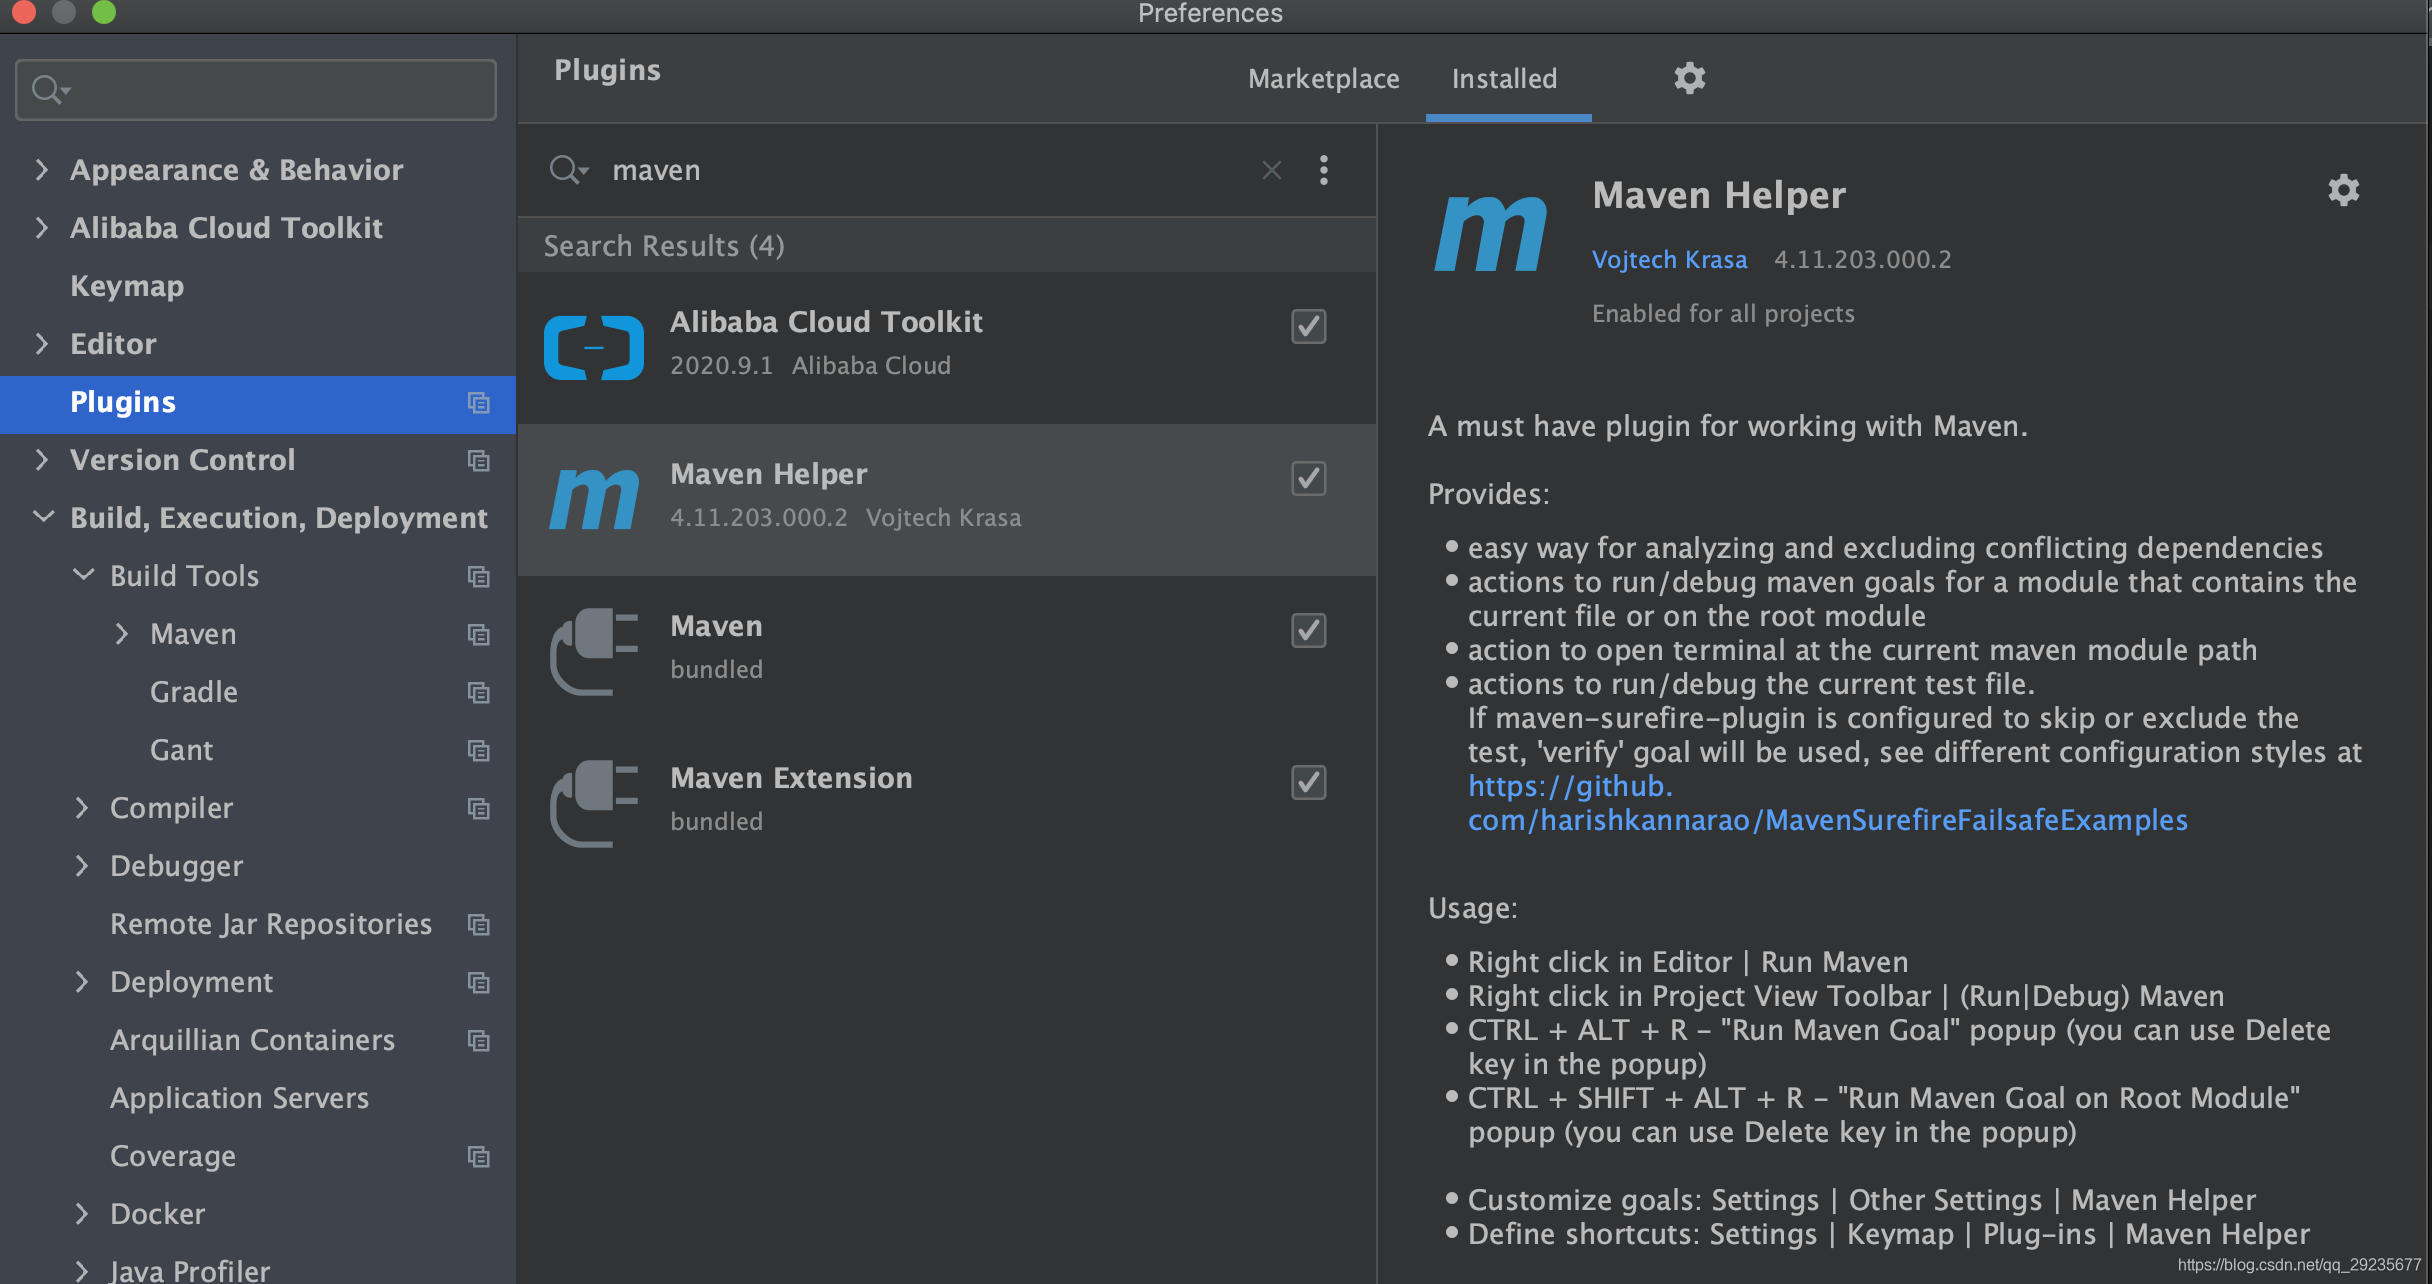
Task: Toggle the Maven Extension plugin checkbox
Action: pos(1308,783)
